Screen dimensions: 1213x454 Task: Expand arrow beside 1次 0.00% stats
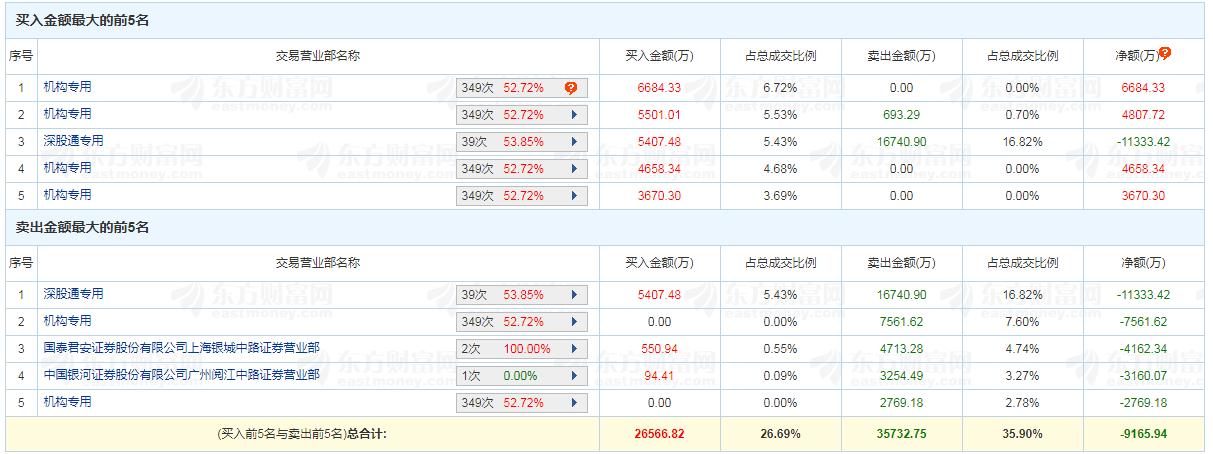(x=574, y=376)
